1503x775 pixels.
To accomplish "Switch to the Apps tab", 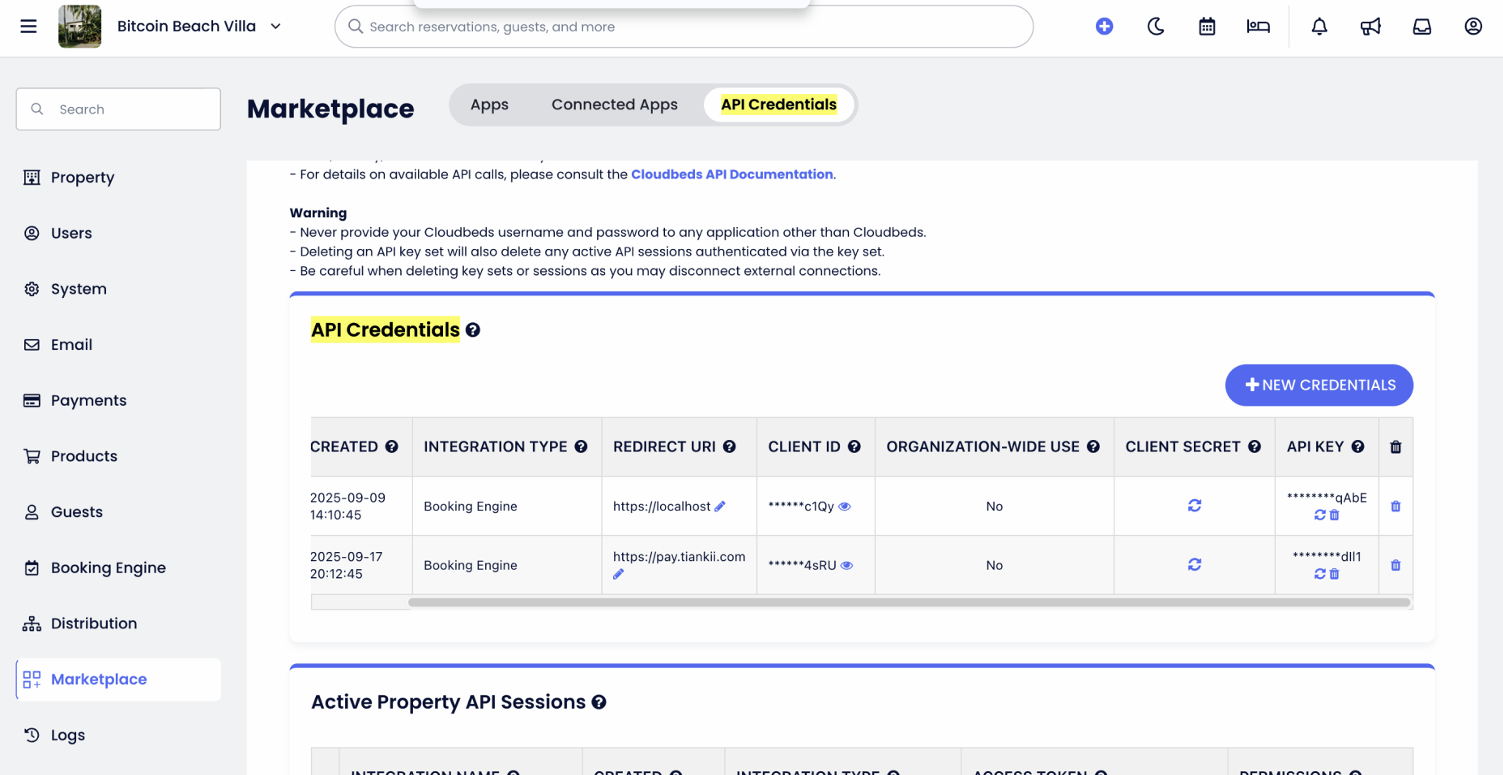I will point(489,105).
